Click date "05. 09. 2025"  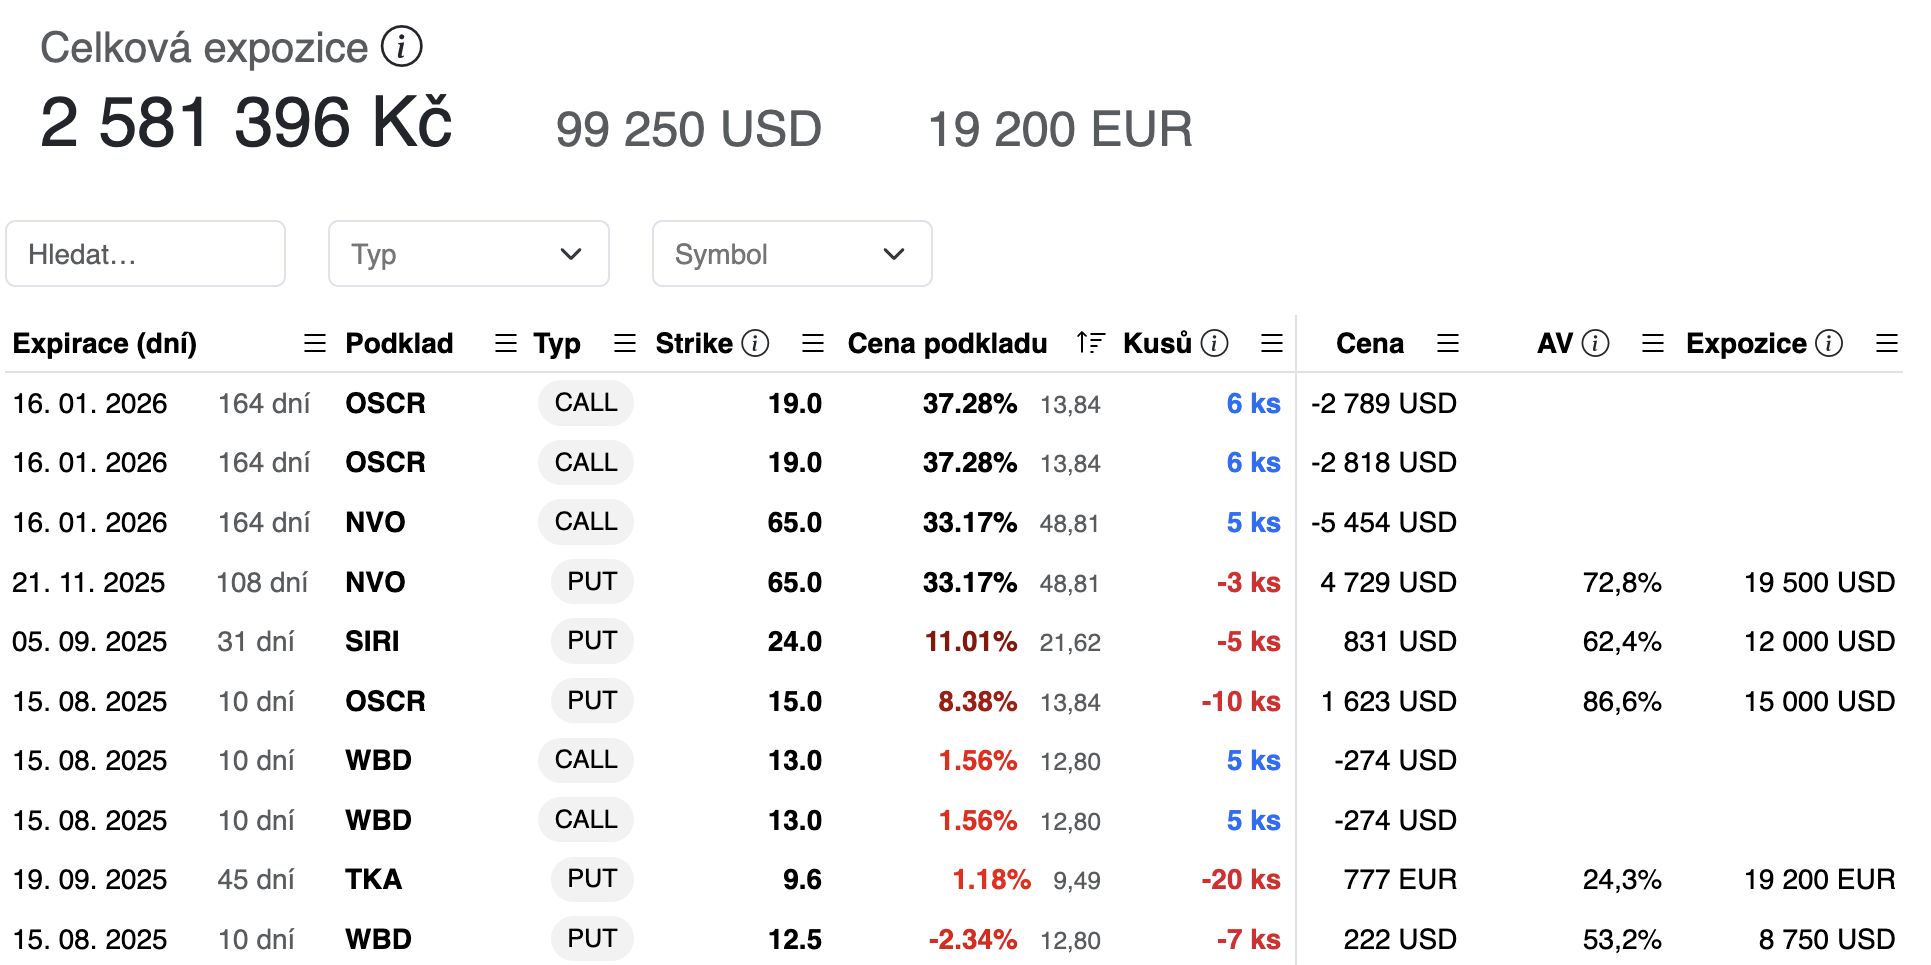pos(90,641)
